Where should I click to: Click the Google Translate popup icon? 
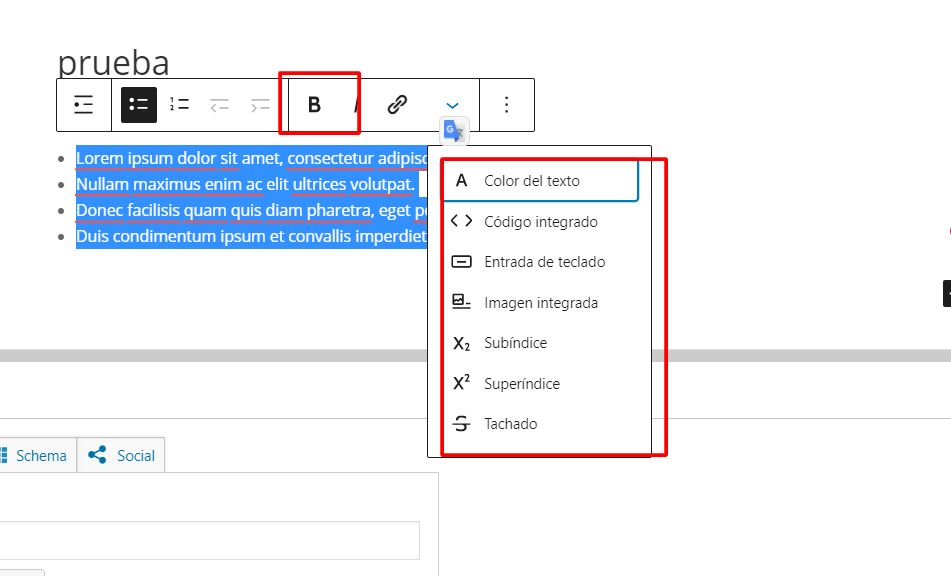(x=454, y=130)
